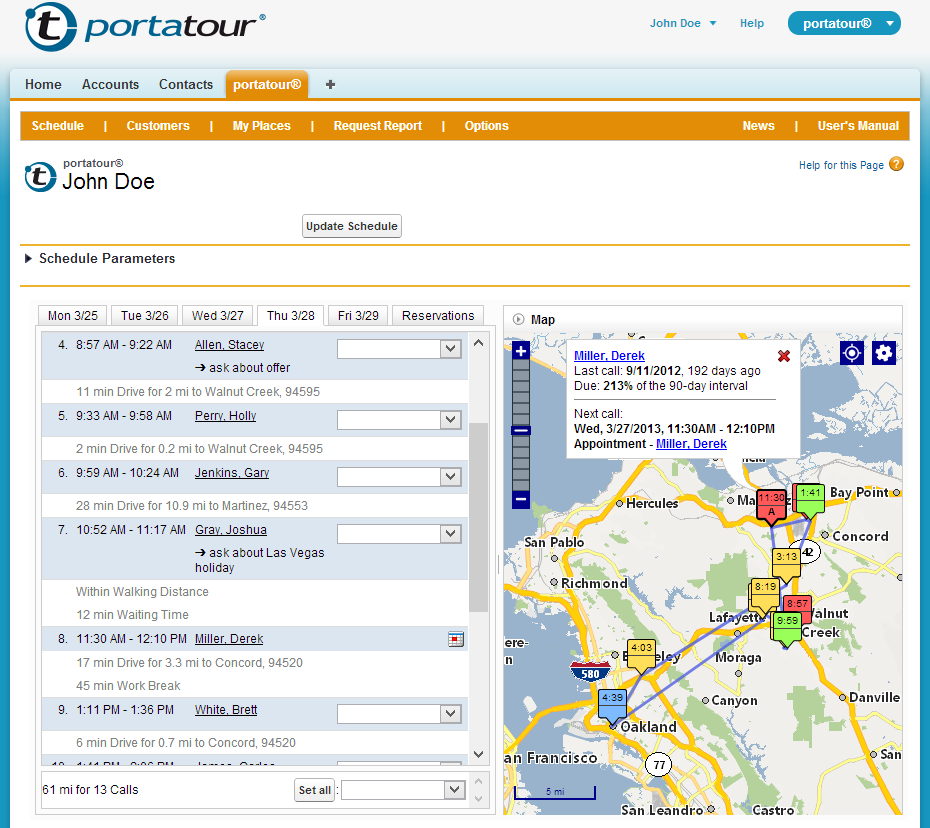Open the Accounts tab
This screenshot has width=930, height=828.
(x=110, y=85)
